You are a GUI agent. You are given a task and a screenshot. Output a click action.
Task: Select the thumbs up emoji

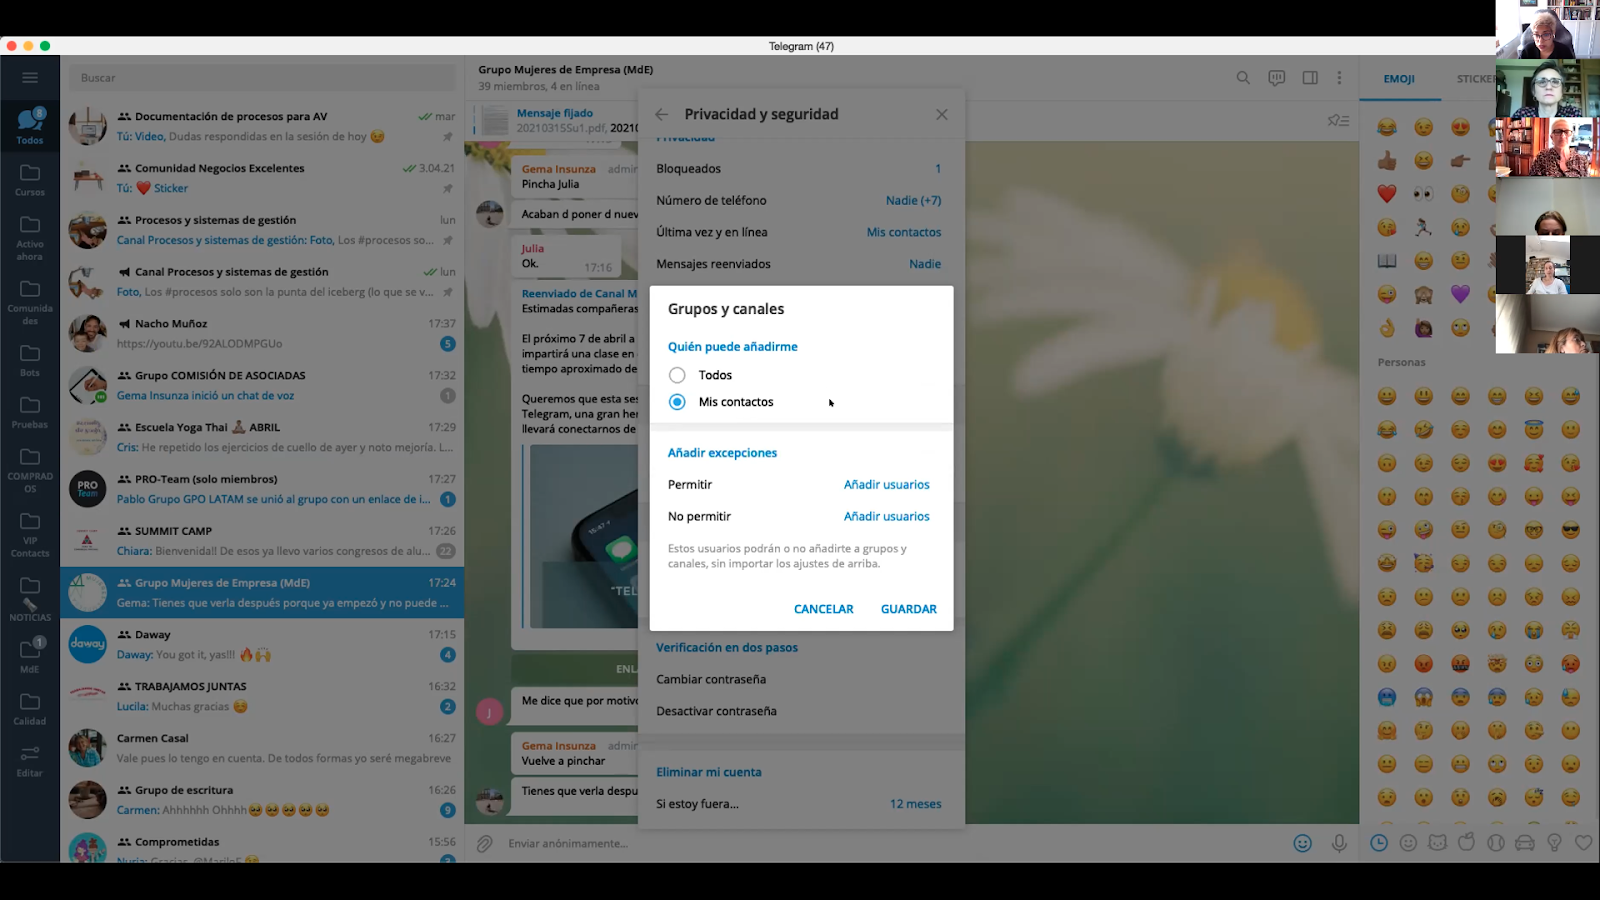(1387, 160)
